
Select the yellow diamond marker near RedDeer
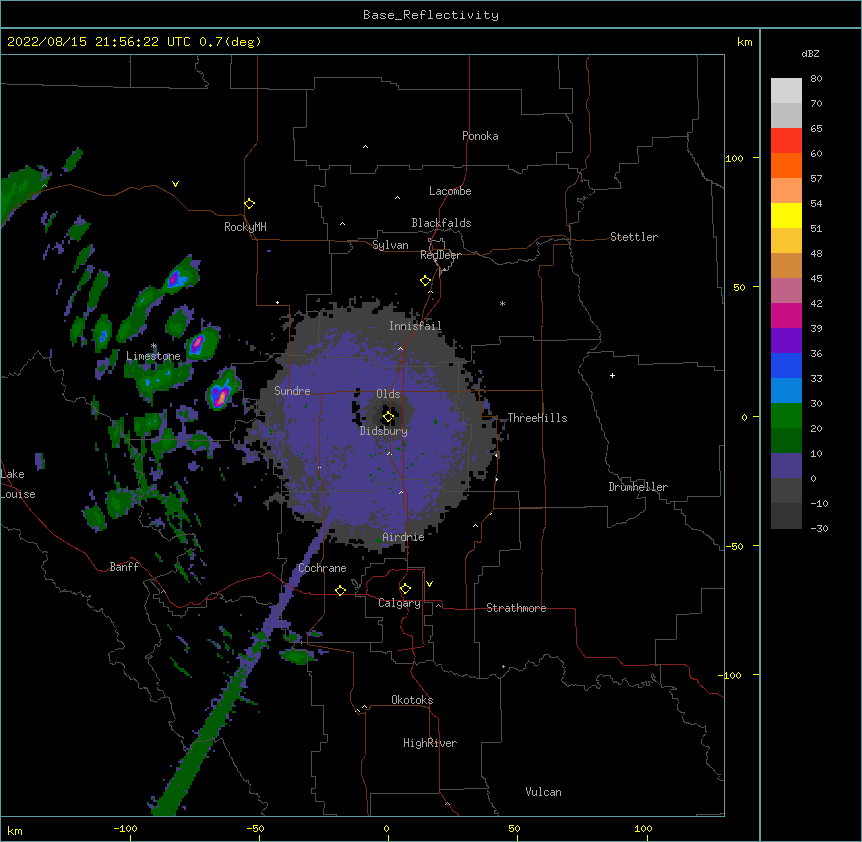point(425,281)
